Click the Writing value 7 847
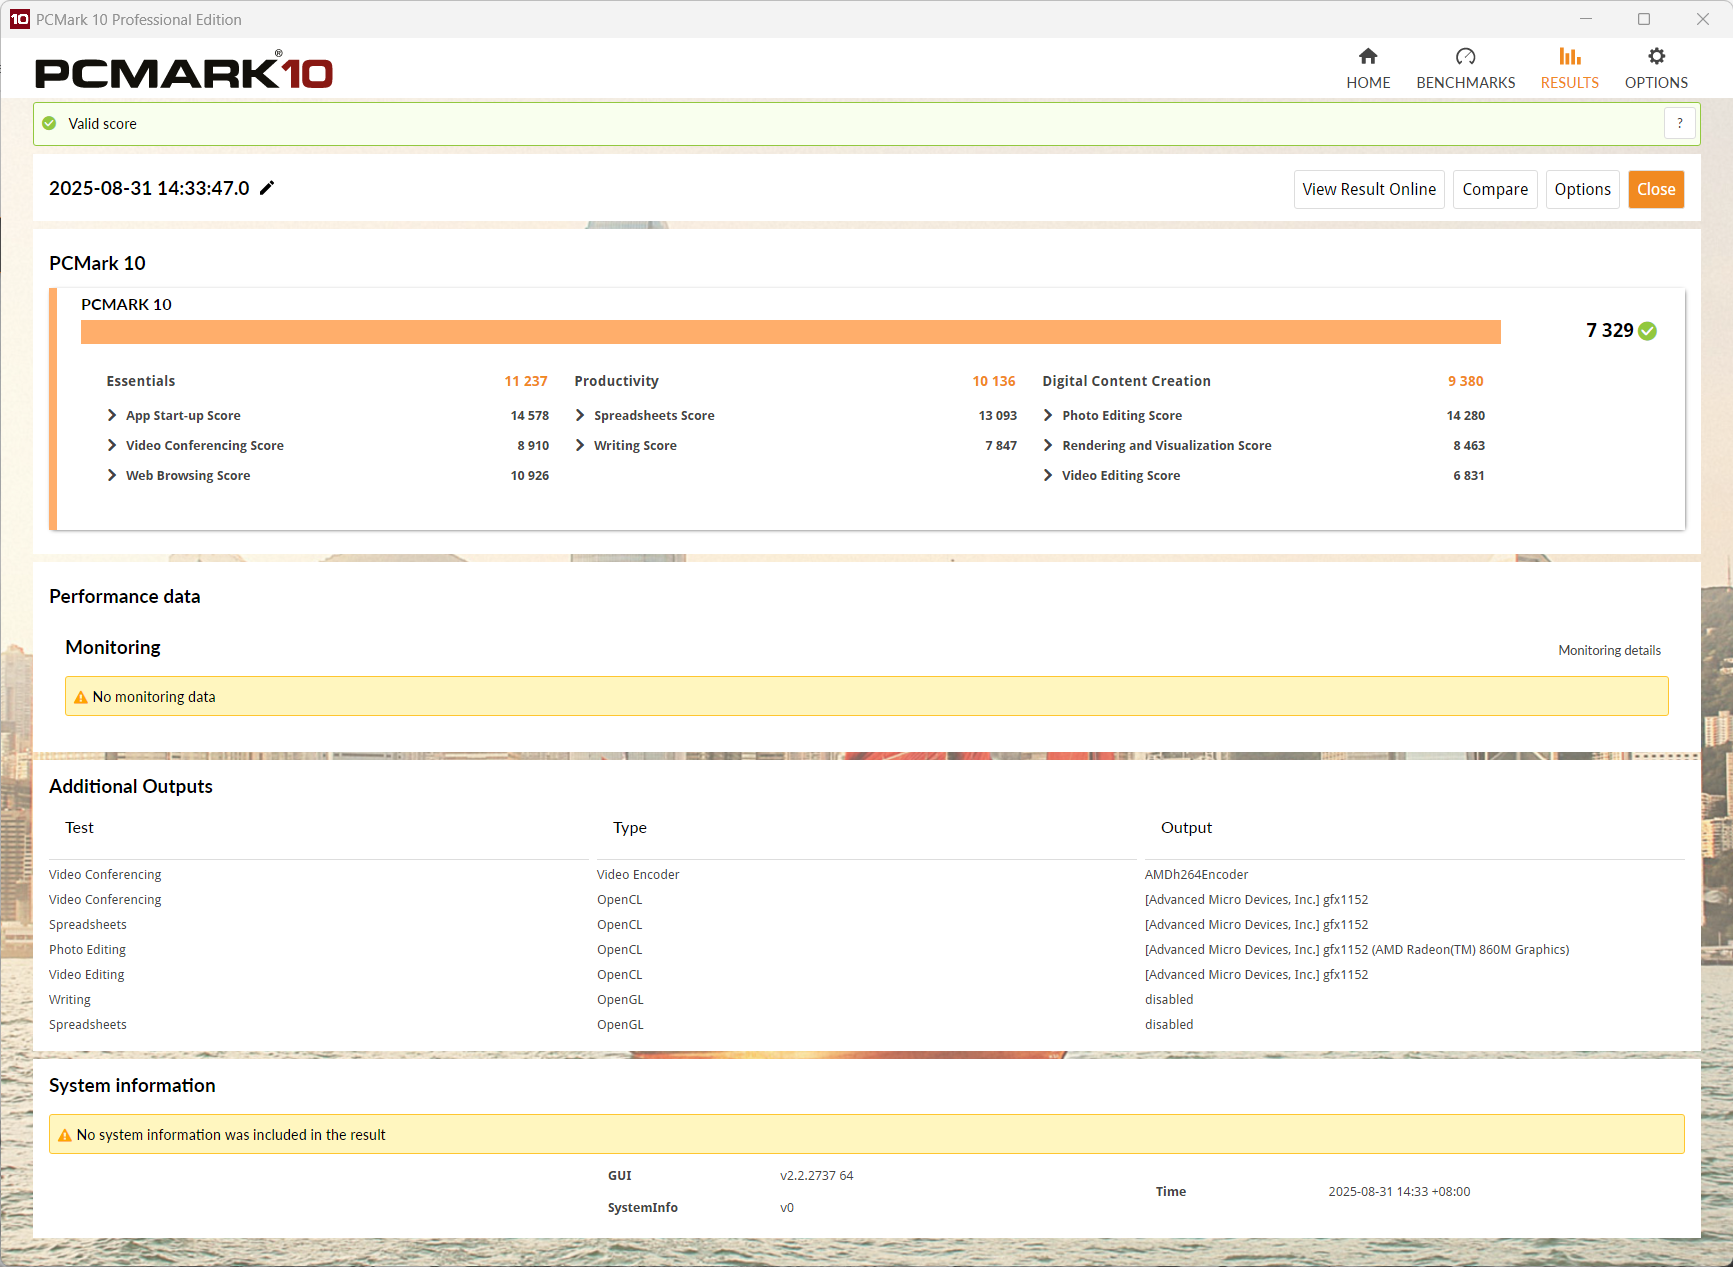Screen dimensions: 1733x1267 point(1001,445)
